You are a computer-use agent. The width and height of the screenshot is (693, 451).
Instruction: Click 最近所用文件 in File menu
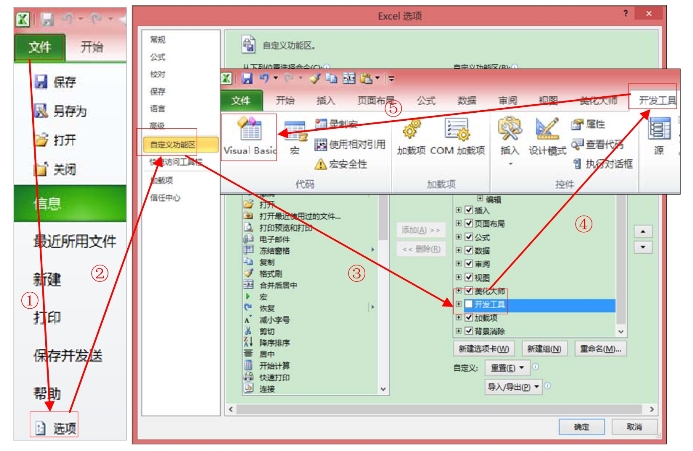pyautogui.click(x=75, y=241)
